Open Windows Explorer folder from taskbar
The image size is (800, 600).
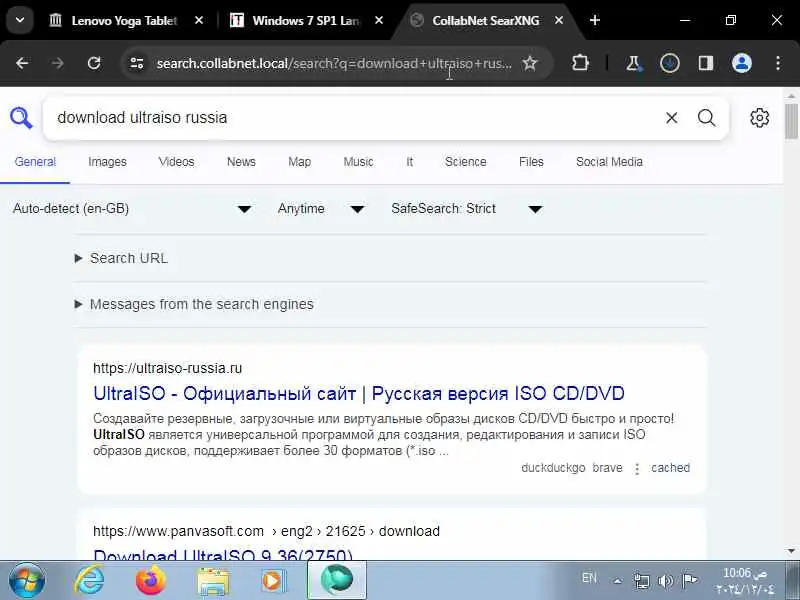[x=213, y=581]
